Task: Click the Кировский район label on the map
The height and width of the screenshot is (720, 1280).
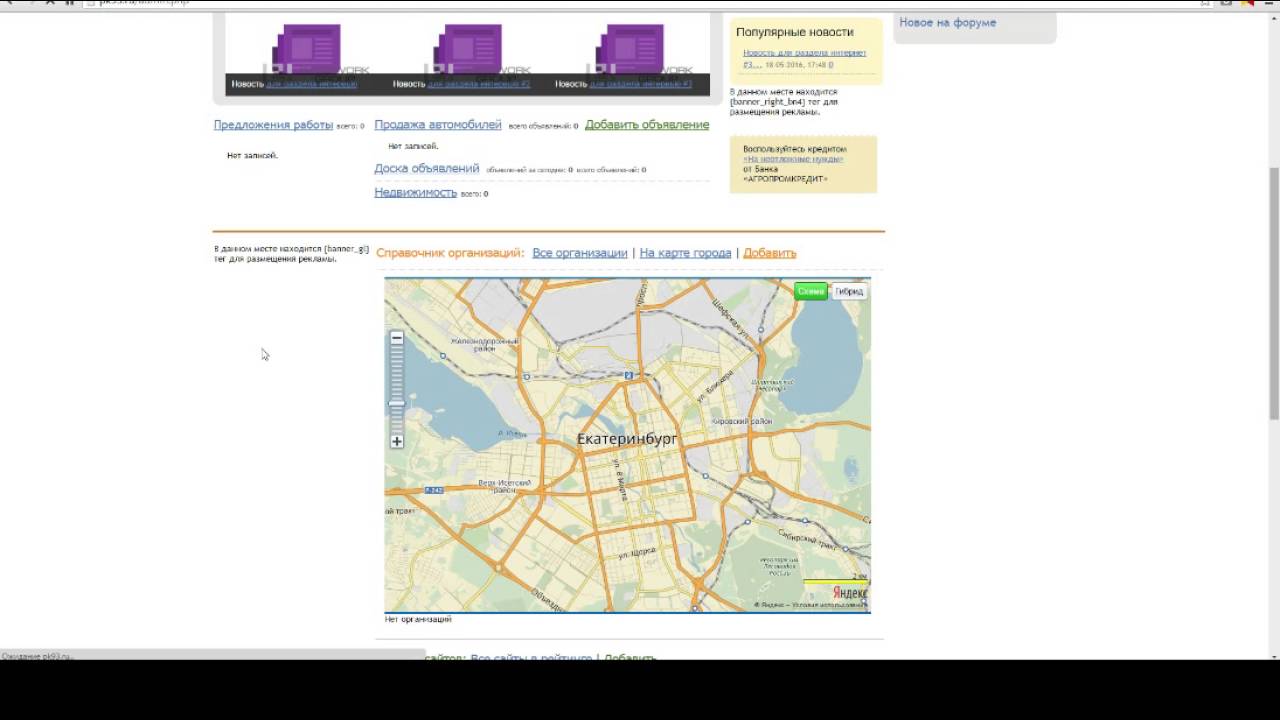Action: click(741, 422)
